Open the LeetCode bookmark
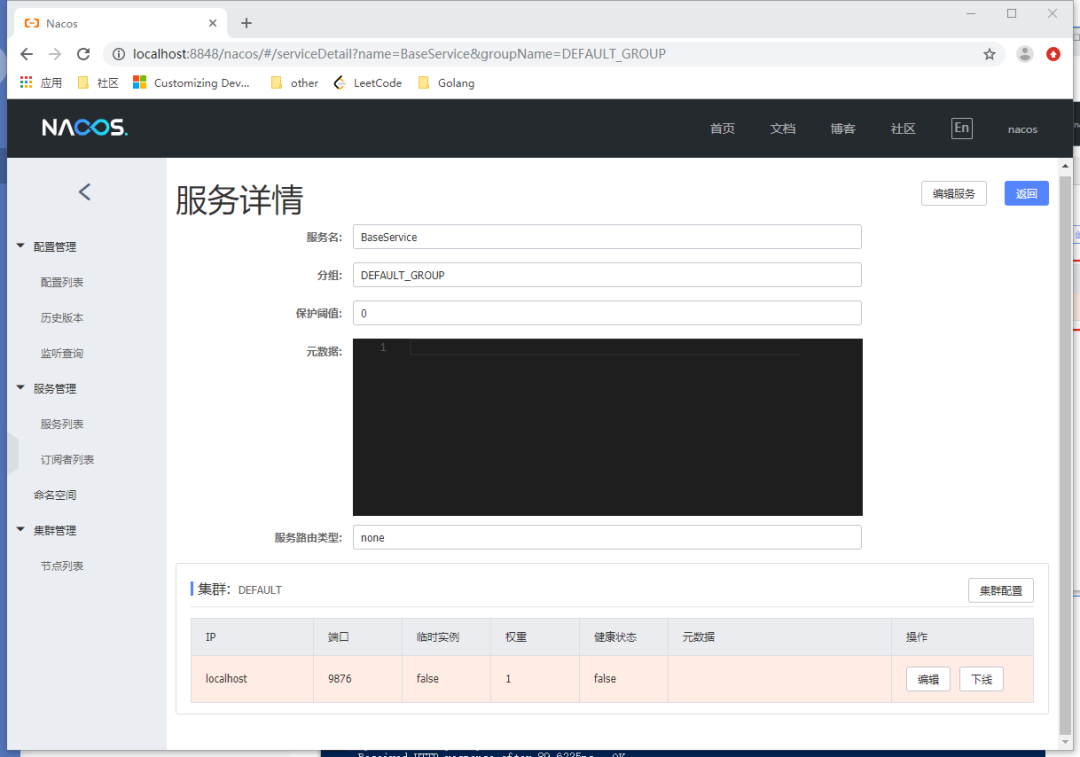Image resolution: width=1080 pixels, height=757 pixels. [368, 83]
